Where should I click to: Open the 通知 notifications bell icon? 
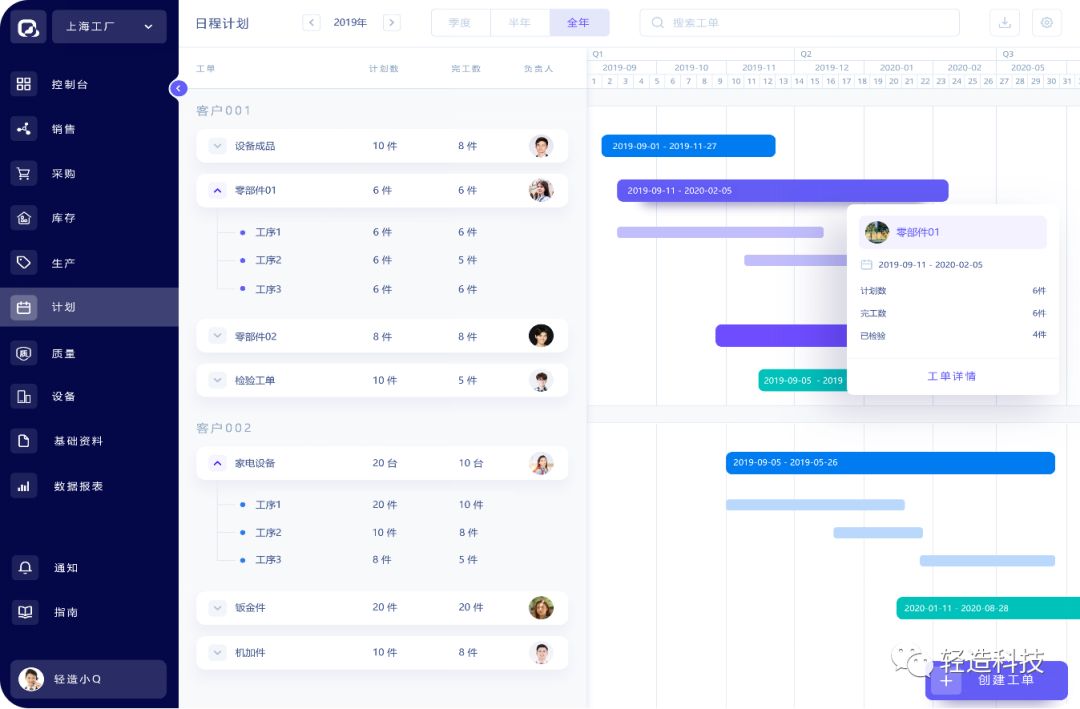24,567
